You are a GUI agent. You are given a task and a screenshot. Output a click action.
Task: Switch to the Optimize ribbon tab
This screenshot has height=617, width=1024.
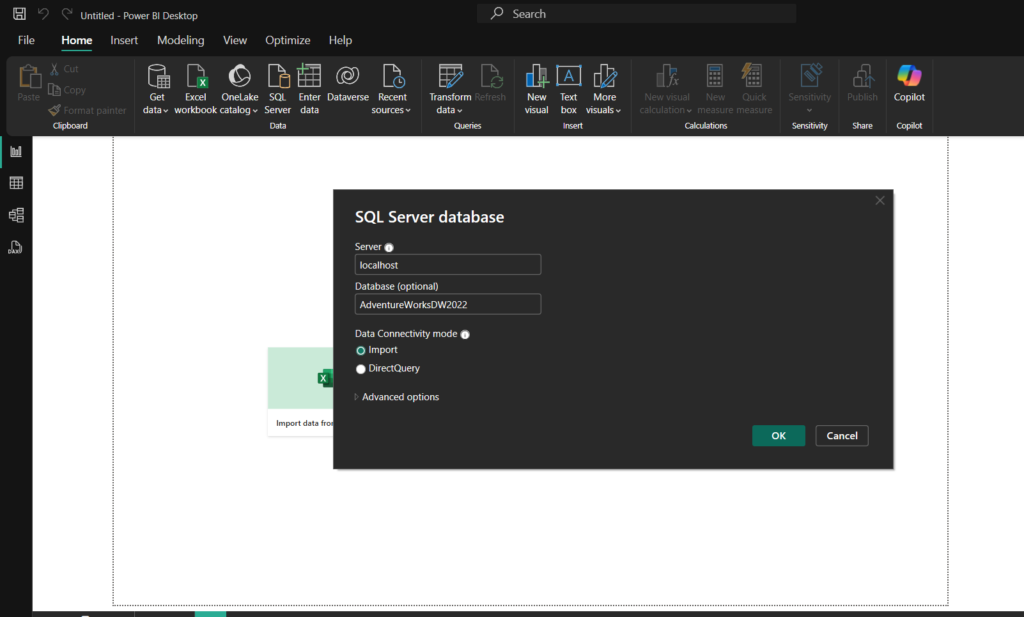tap(287, 40)
